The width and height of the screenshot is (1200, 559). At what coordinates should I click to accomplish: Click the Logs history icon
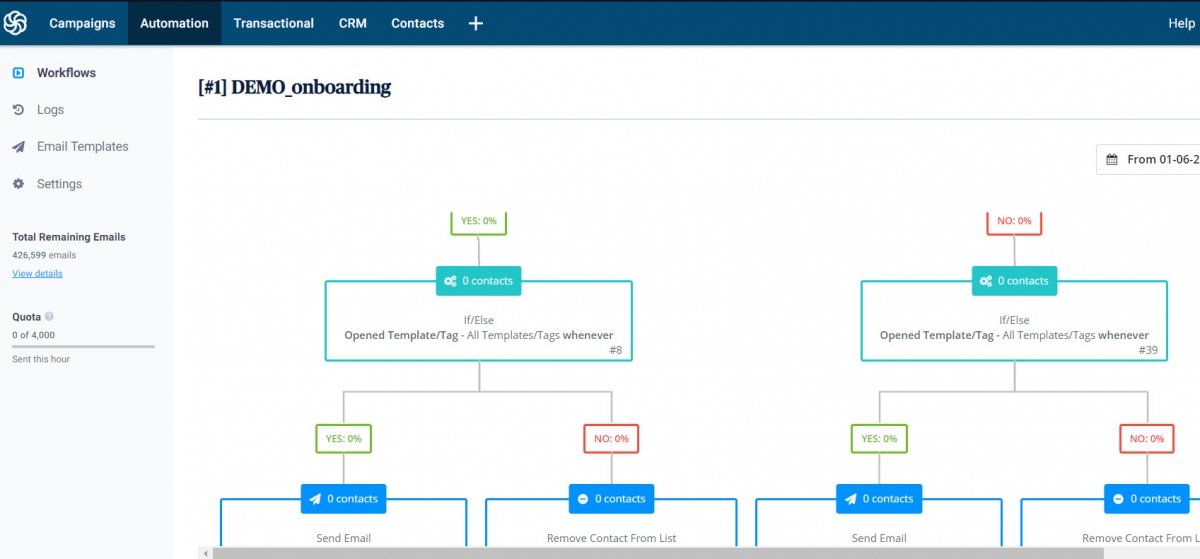[x=18, y=110]
